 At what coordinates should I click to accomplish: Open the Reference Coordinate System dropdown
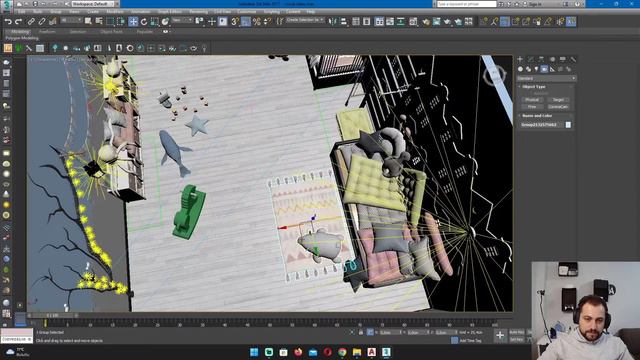coord(182,20)
